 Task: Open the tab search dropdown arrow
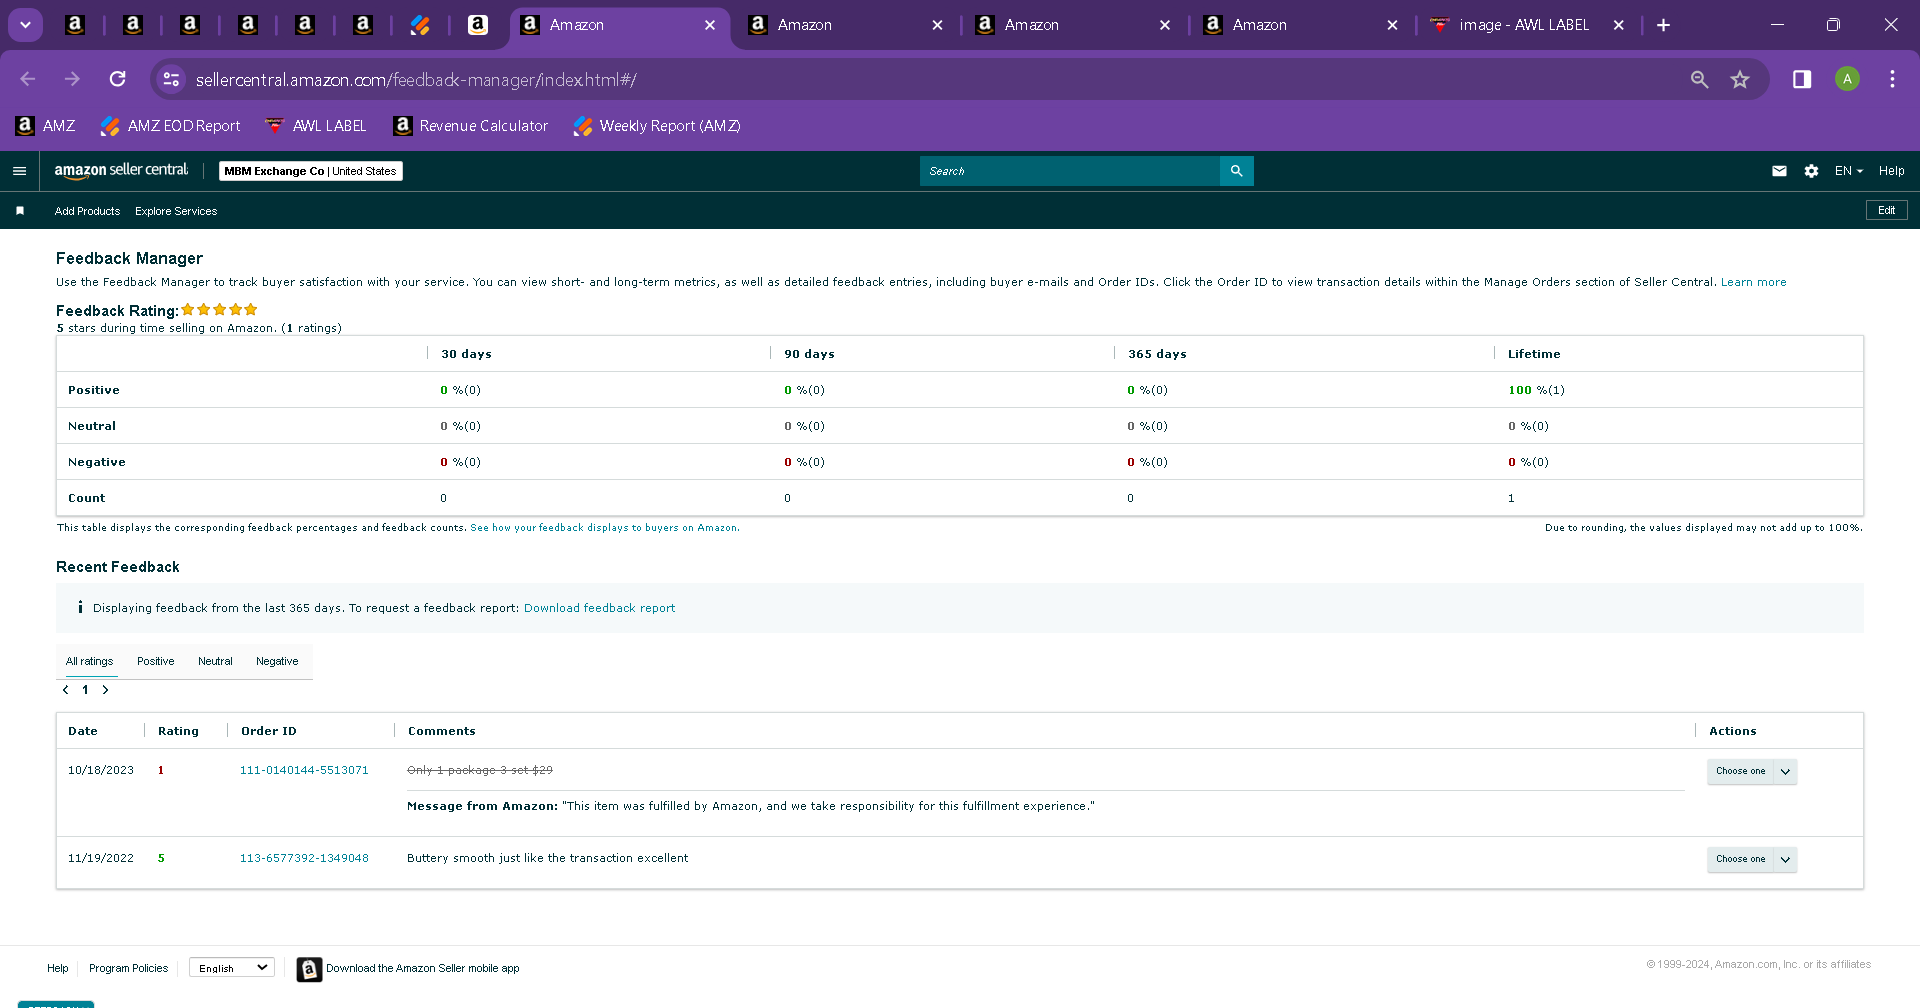(25, 25)
